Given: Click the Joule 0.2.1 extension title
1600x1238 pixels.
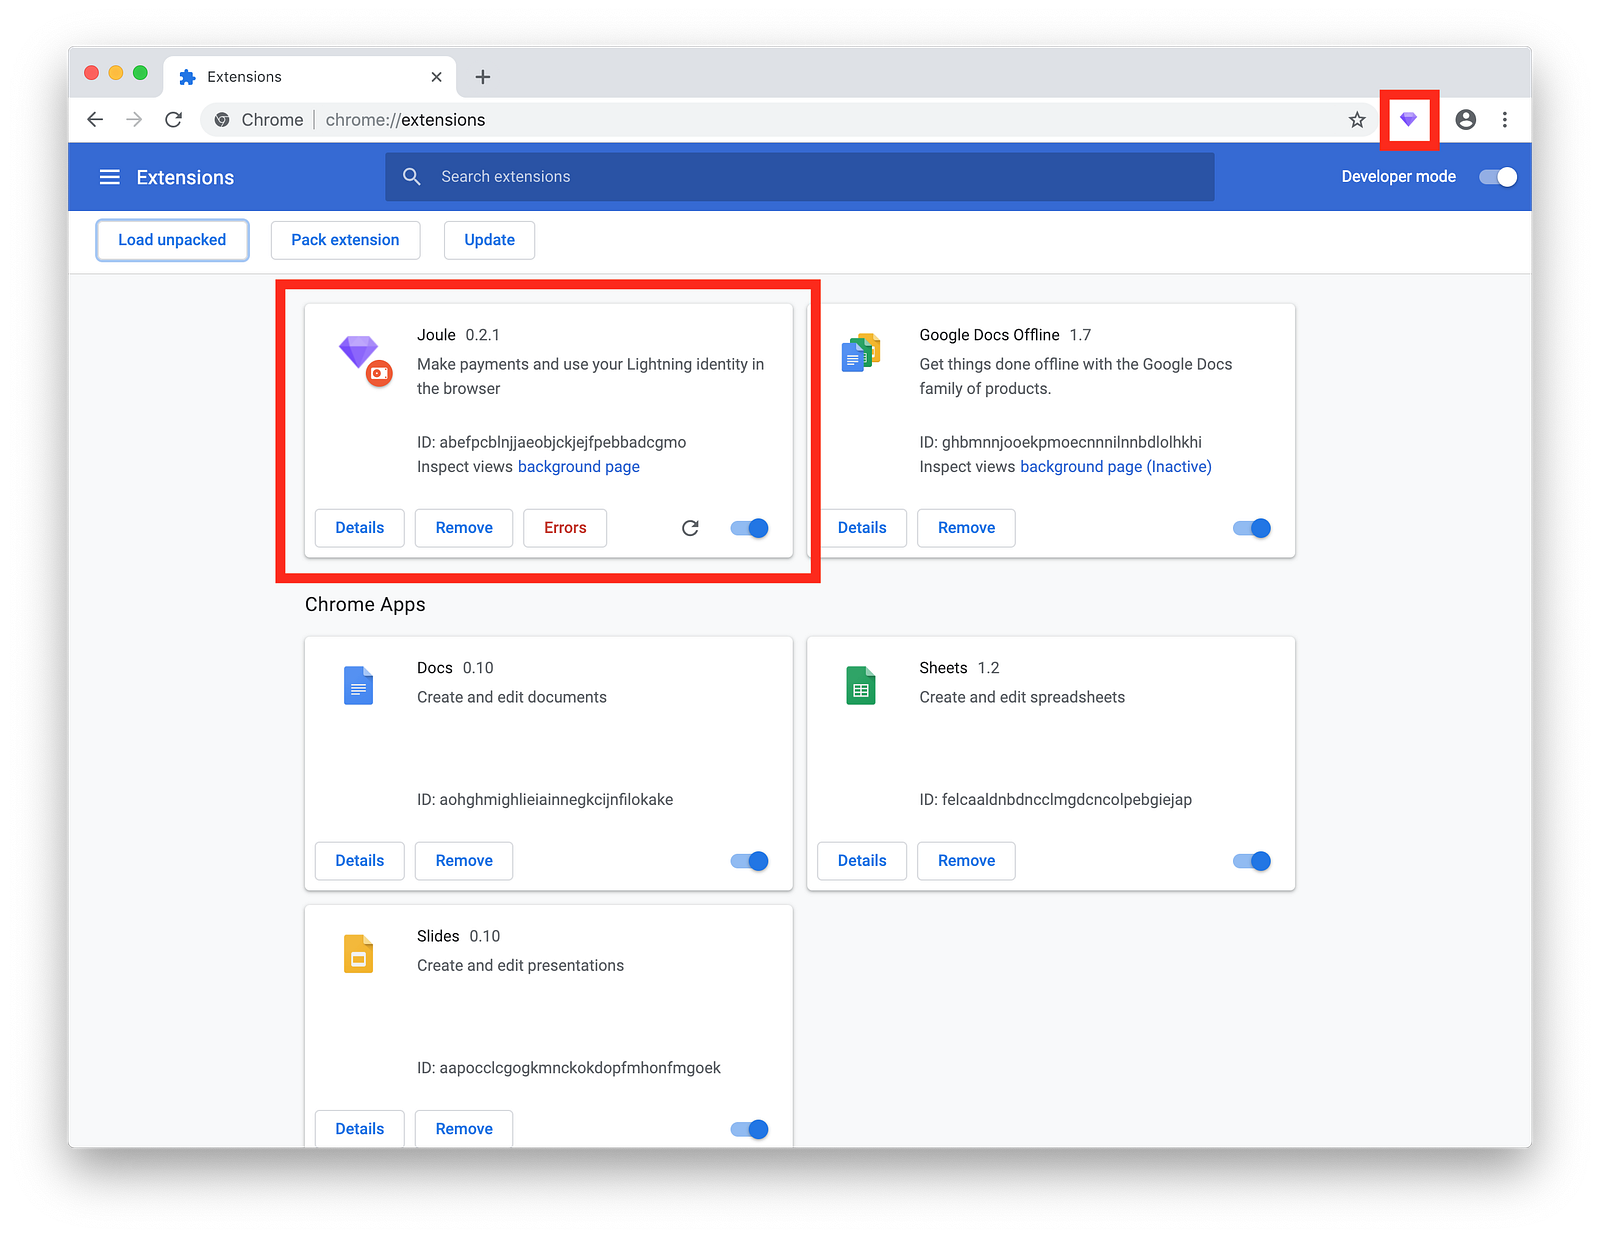Looking at the screenshot, I should [458, 335].
